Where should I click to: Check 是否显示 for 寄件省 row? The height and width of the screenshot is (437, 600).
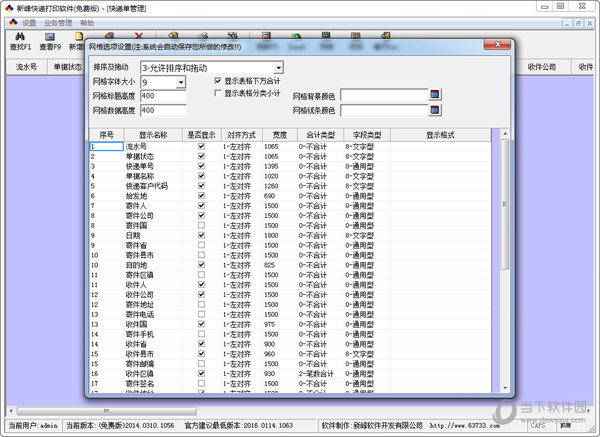201,245
